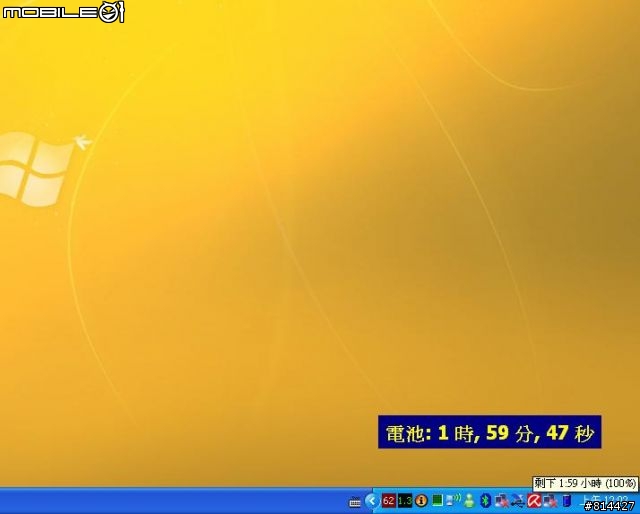The height and width of the screenshot is (514, 640).
Task: Click the battery time remaining countdown widget
Action: (x=489, y=432)
